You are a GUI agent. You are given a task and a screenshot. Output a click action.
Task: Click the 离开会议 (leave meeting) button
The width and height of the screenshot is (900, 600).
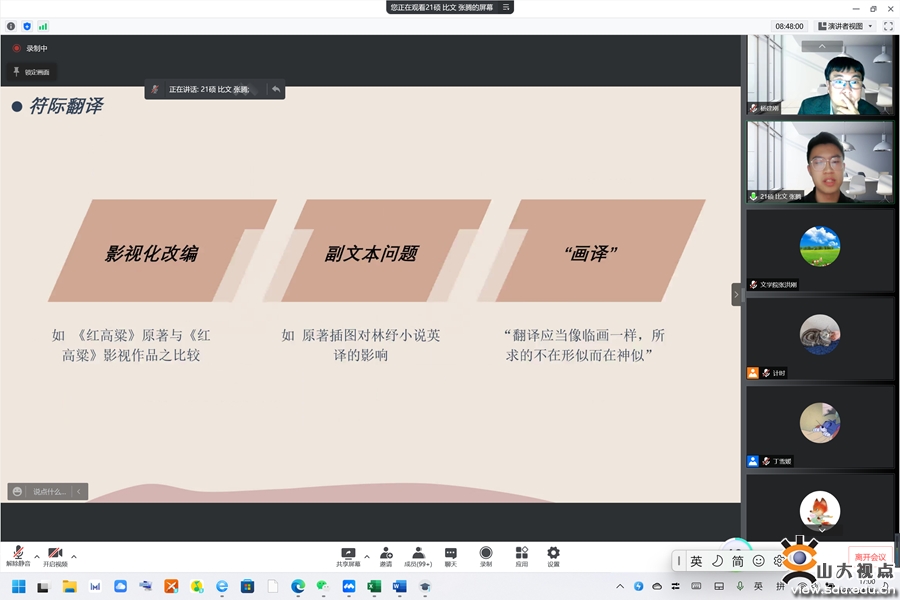869,556
